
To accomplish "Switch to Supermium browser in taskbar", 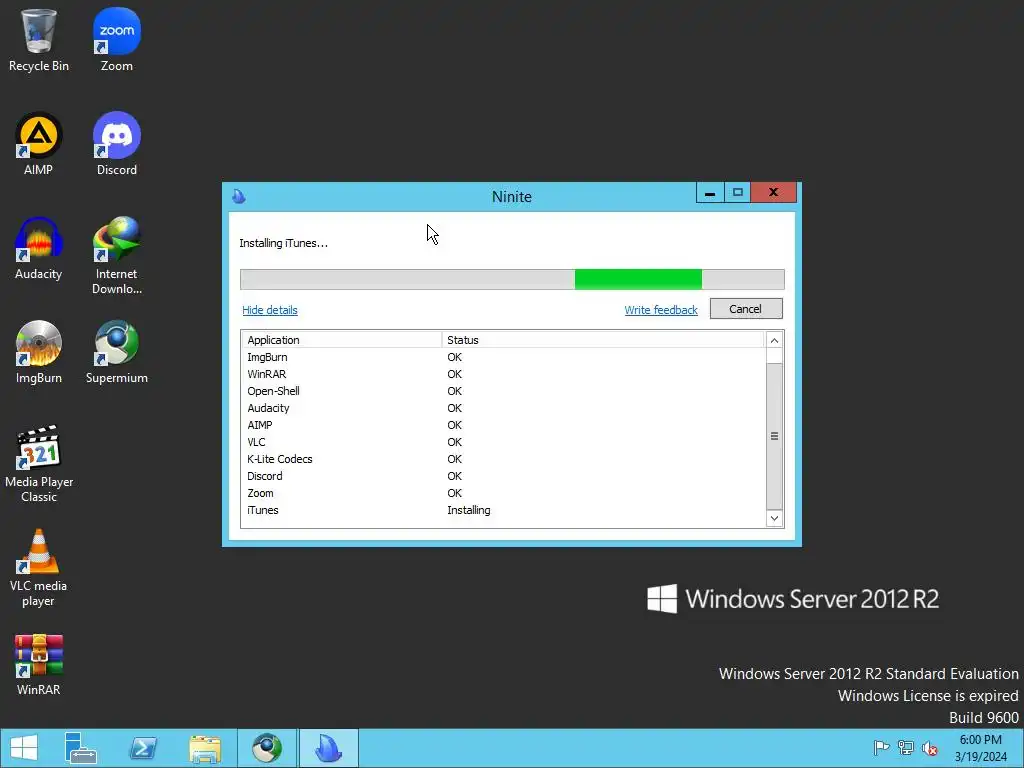I will tap(267, 748).
